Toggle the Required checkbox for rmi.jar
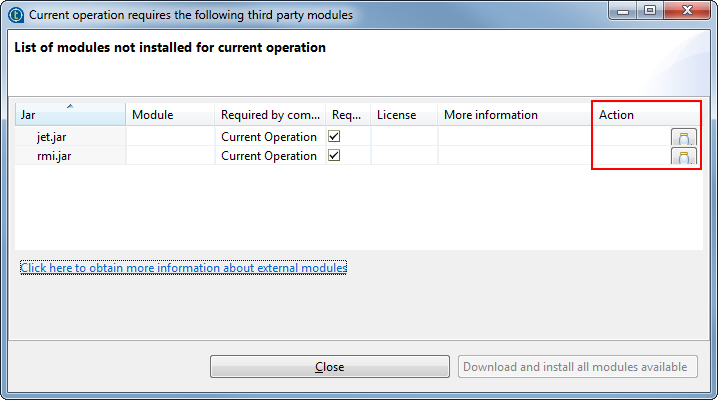The width and height of the screenshot is (718, 400). [335, 156]
